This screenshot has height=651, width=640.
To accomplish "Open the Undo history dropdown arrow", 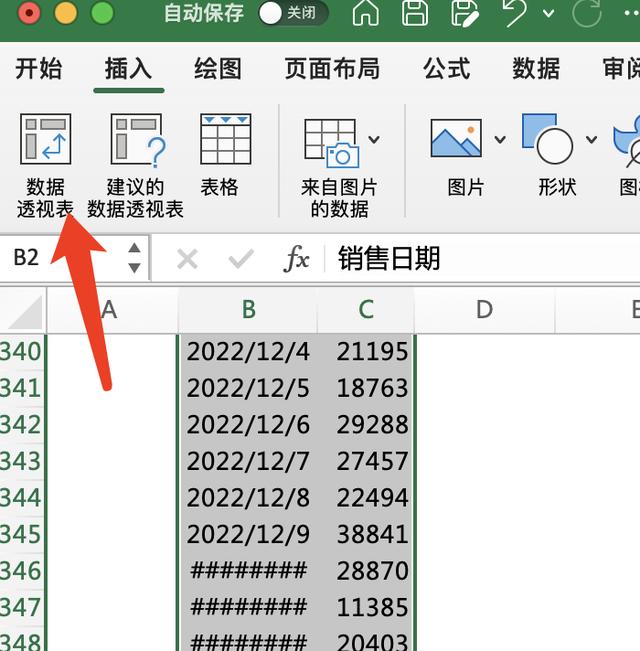I will [548, 14].
